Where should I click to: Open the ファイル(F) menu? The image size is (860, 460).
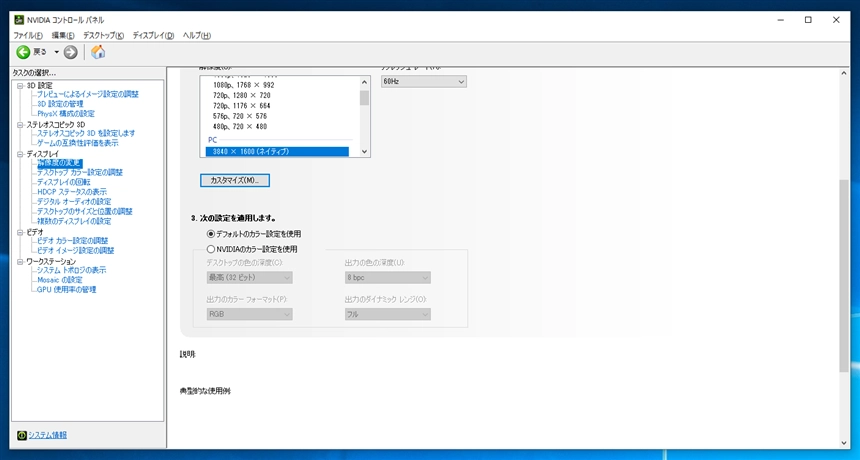click(x=27, y=36)
